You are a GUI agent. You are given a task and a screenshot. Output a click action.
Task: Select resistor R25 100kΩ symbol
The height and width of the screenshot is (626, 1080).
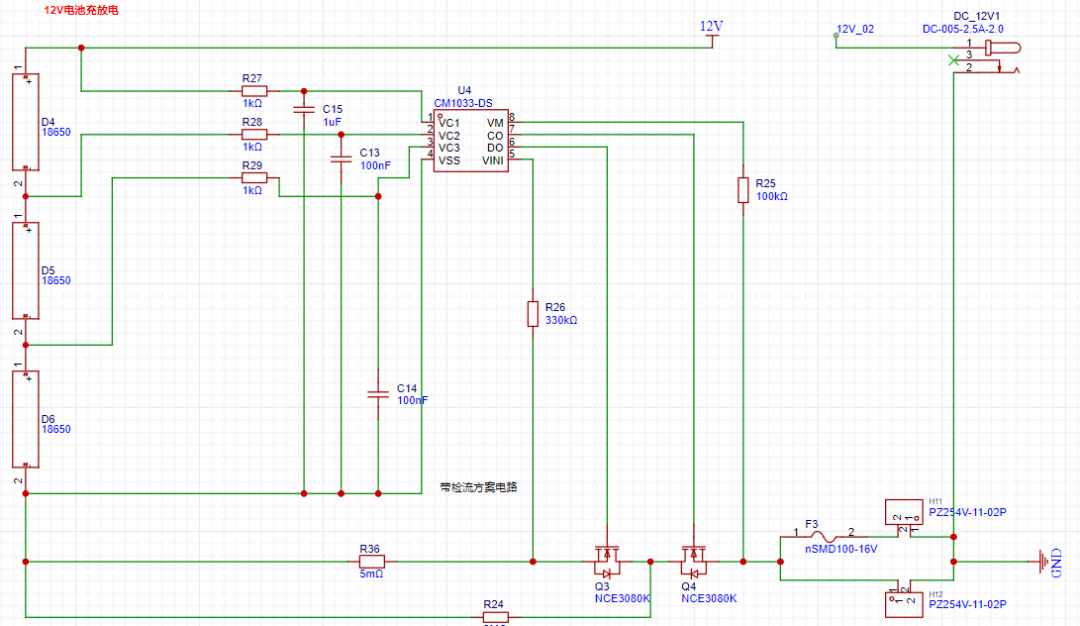tap(743, 190)
